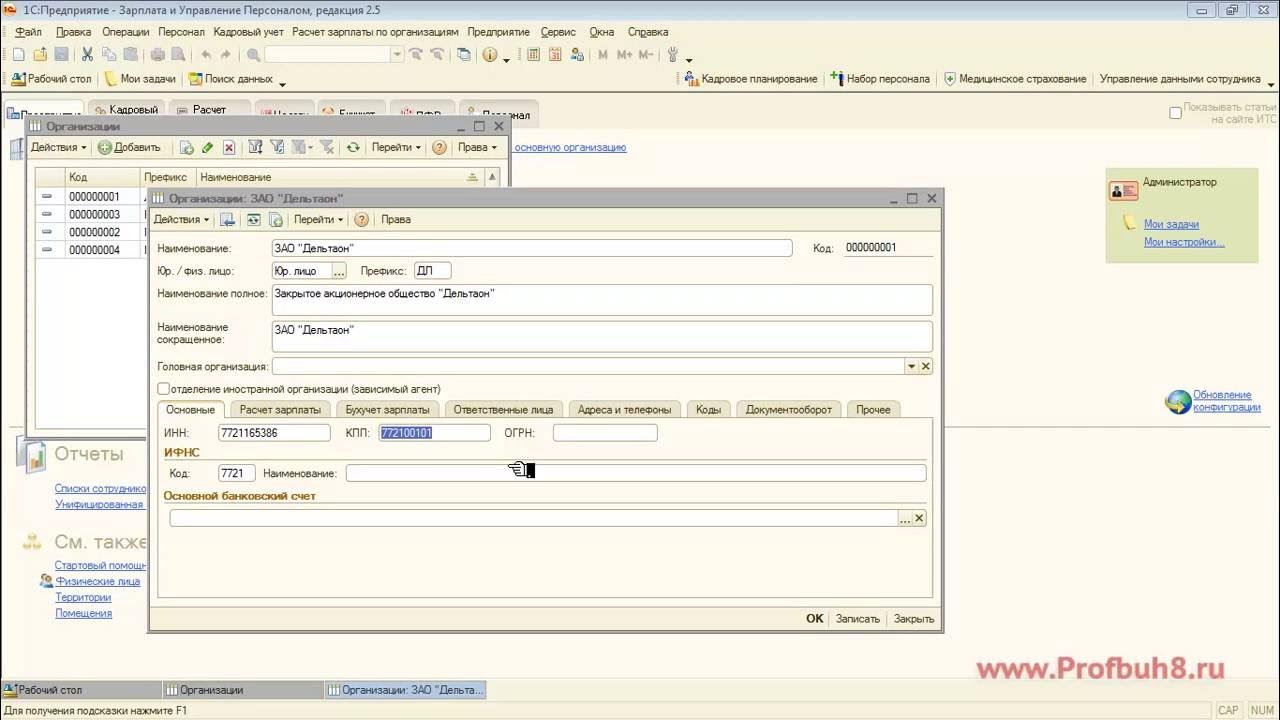Click the Open file icon in main toolbar
The image size is (1280, 720).
point(40,55)
